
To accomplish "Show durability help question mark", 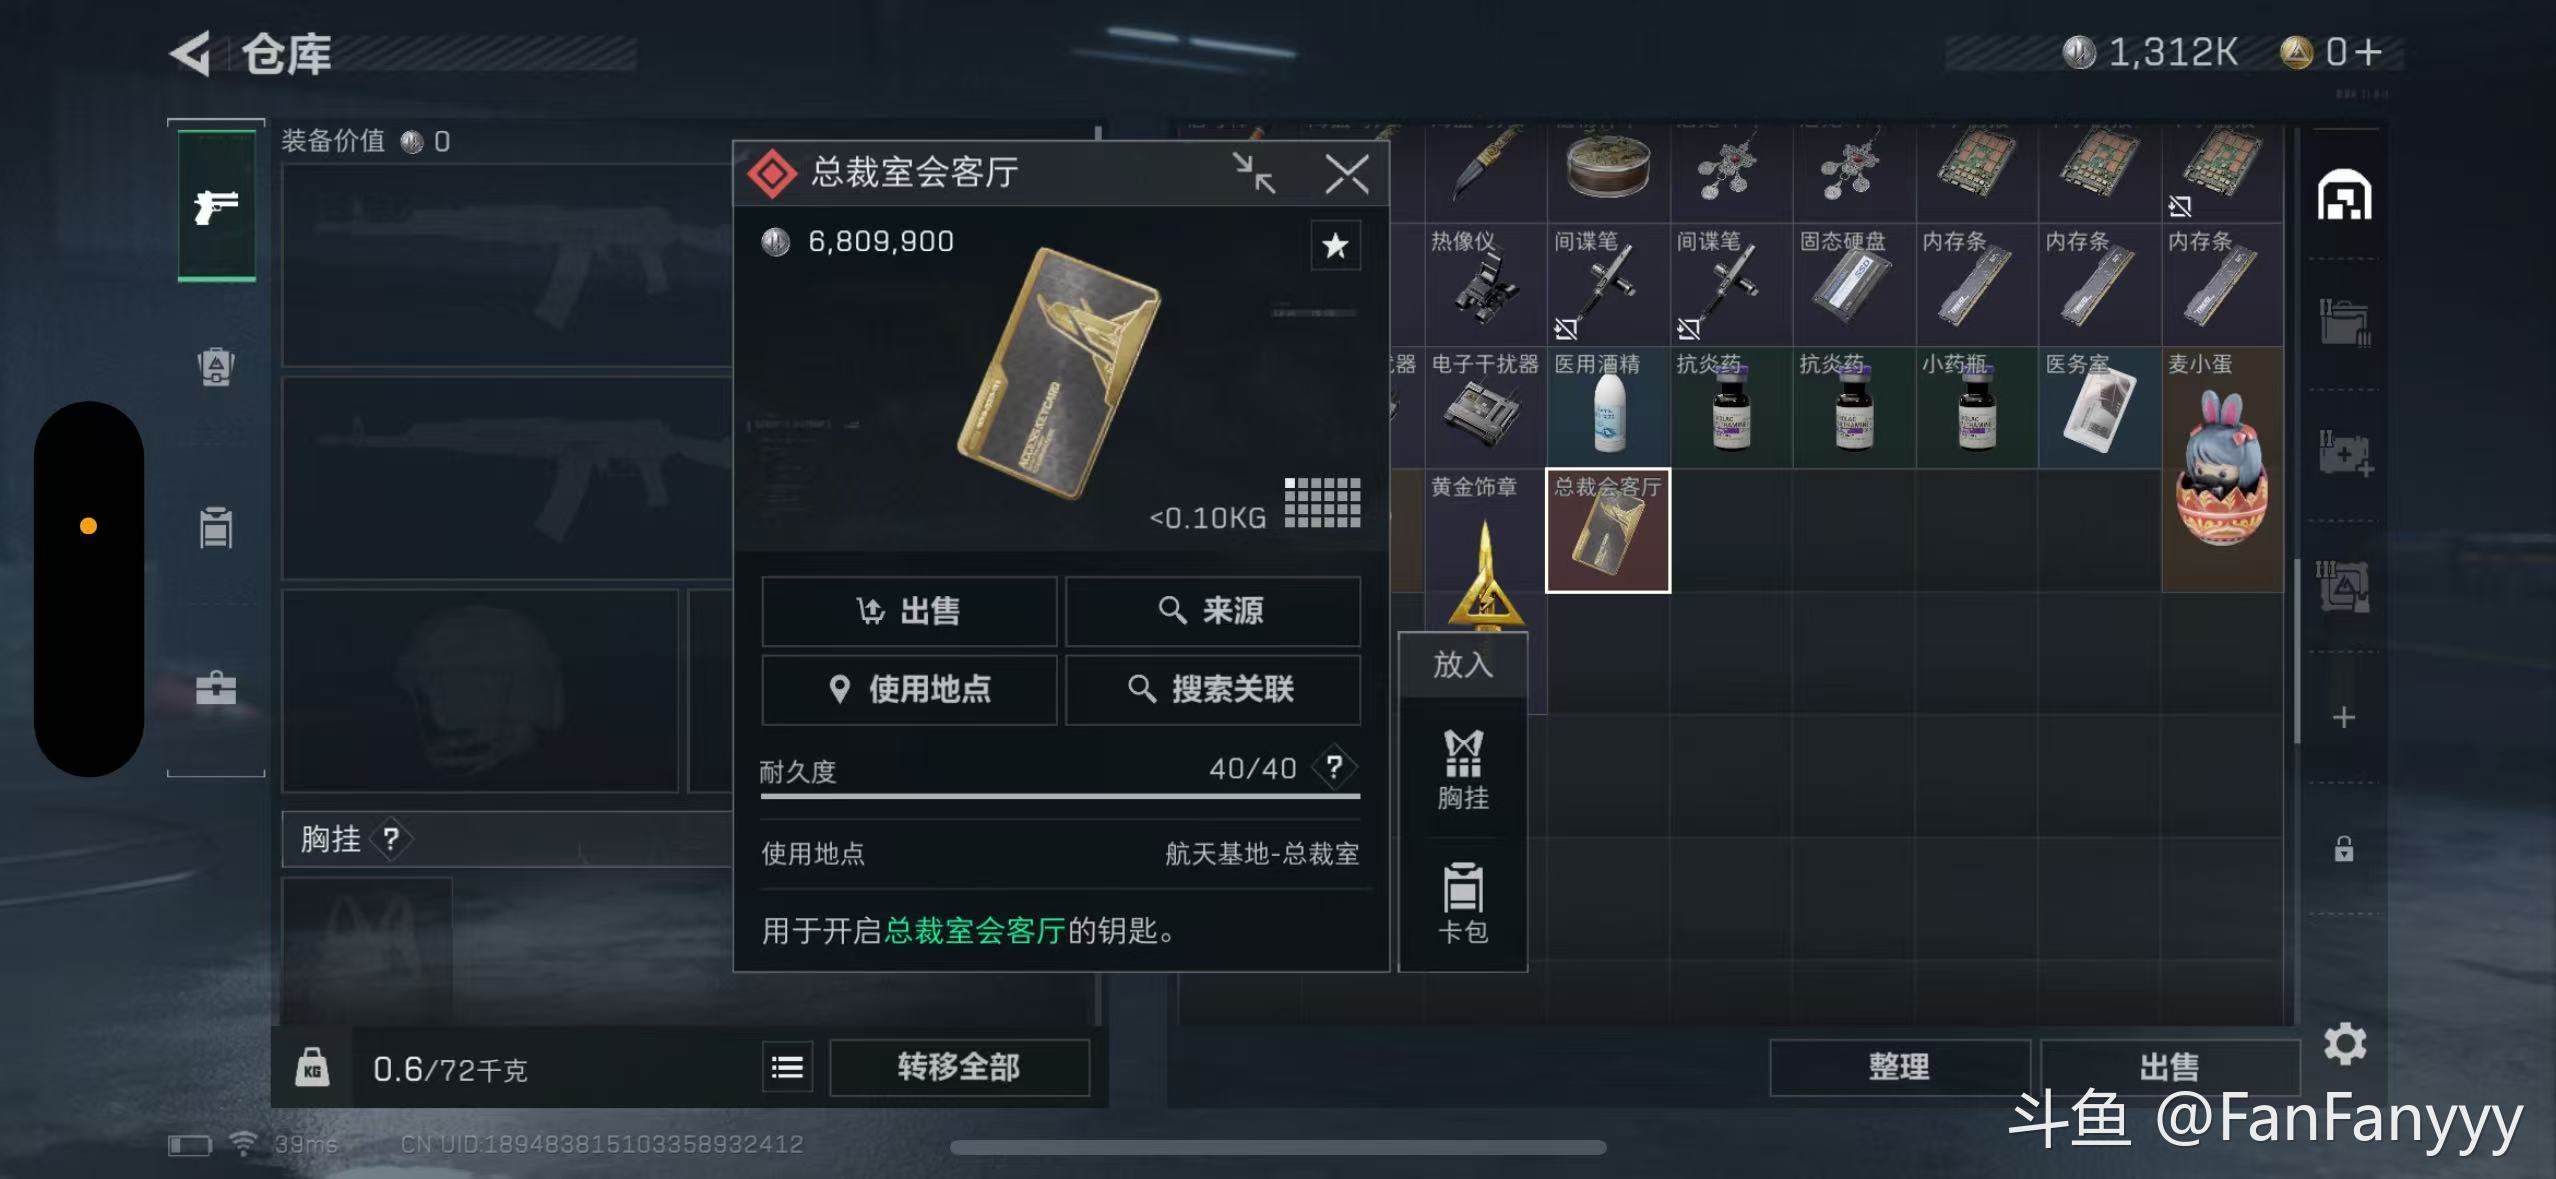I will 1334,767.
